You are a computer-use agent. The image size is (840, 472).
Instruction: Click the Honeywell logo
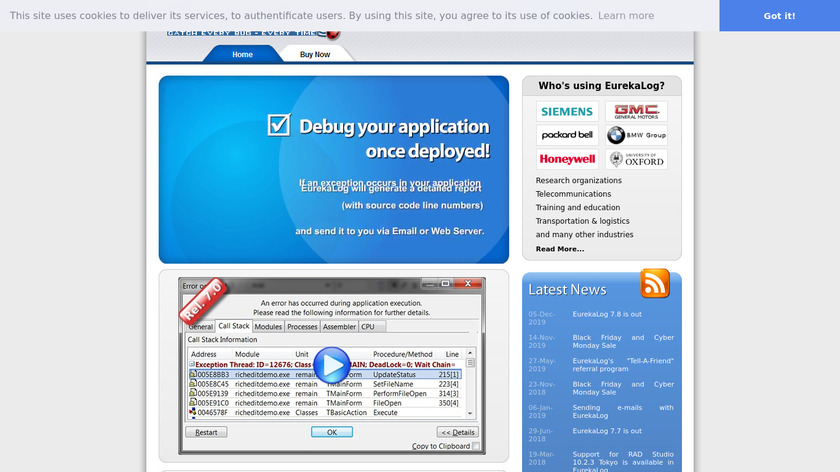click(x=567, y=159)
